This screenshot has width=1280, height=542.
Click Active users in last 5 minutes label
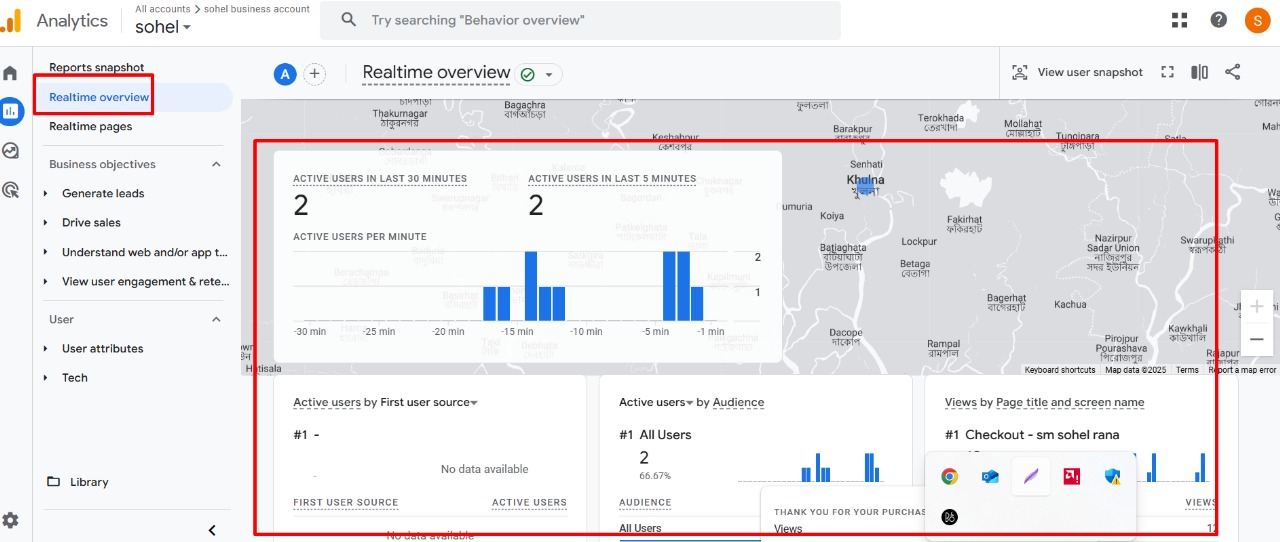tap(612, 178)
